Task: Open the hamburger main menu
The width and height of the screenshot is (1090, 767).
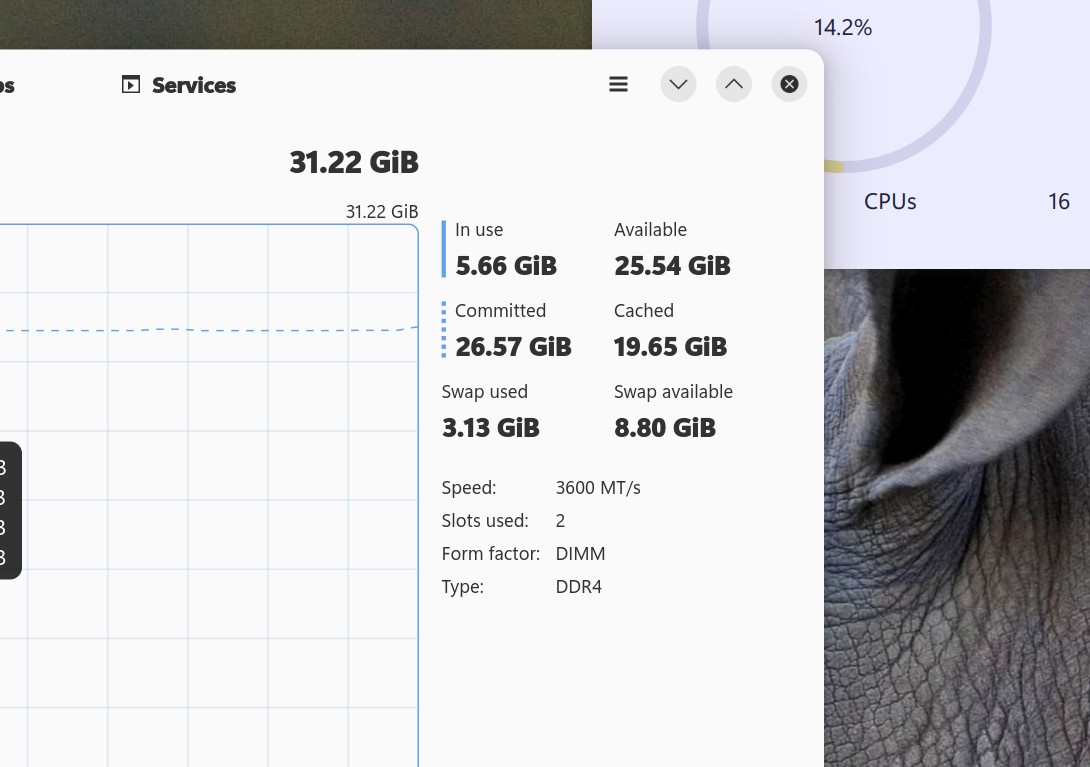Action: pyautogui.click(x=618, y=85)
